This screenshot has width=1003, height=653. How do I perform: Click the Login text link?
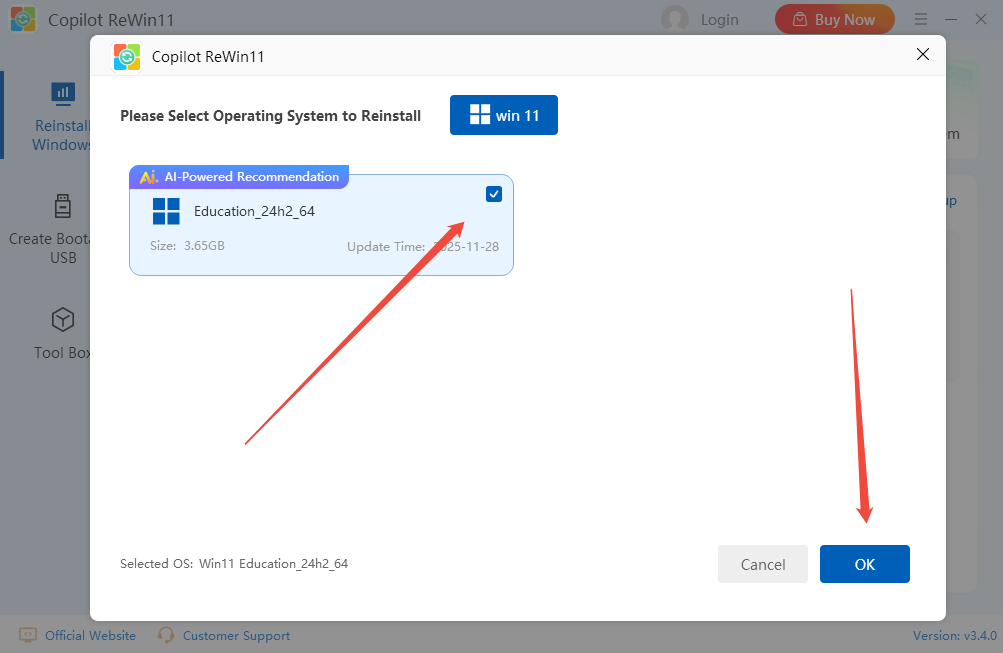719,19
